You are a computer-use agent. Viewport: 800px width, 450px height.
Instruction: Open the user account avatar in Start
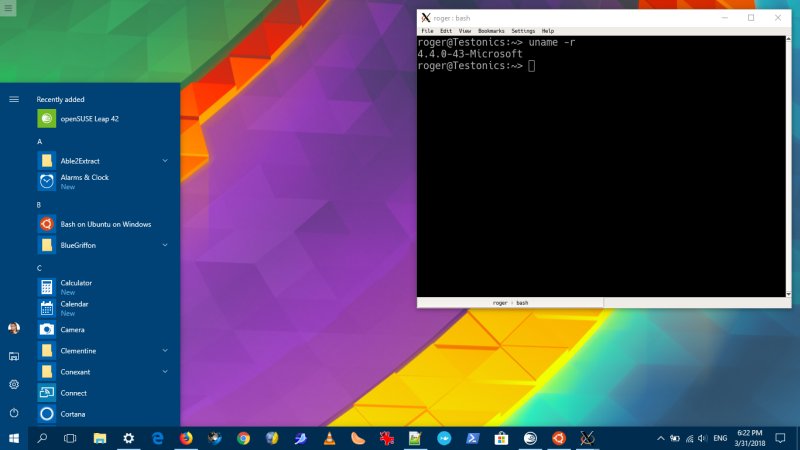14,328
